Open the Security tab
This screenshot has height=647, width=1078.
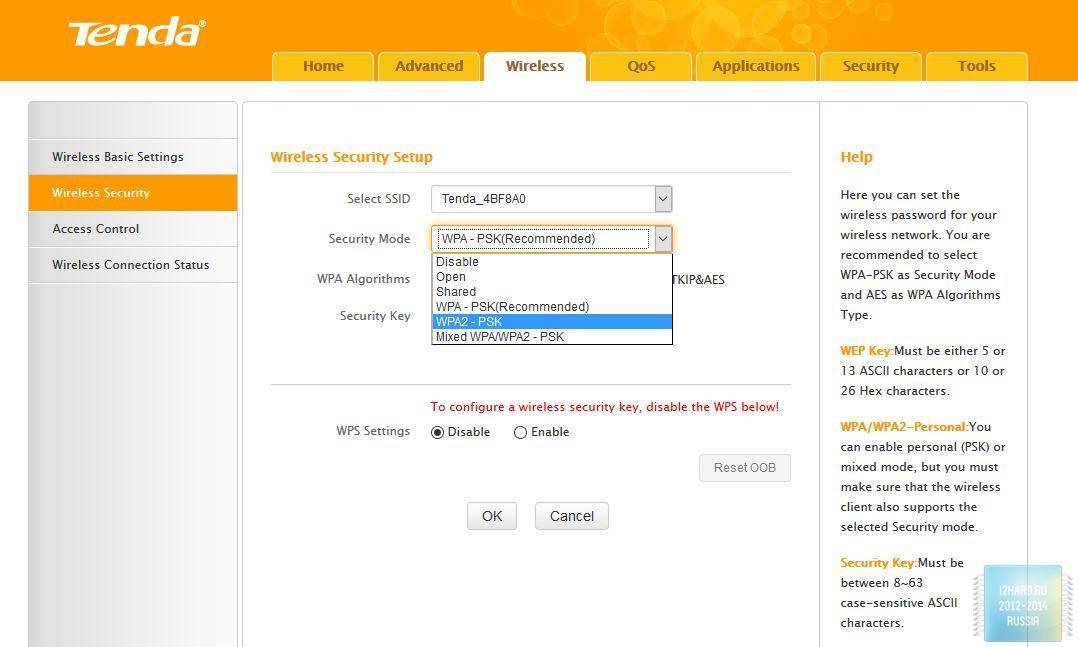[x=870, y=66]
